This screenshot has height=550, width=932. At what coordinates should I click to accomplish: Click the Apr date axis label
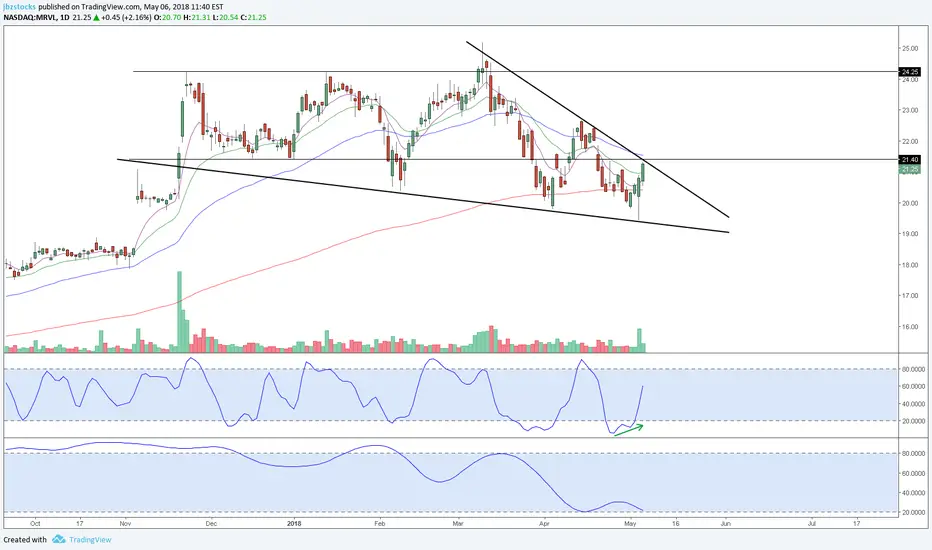click(544, 524)
